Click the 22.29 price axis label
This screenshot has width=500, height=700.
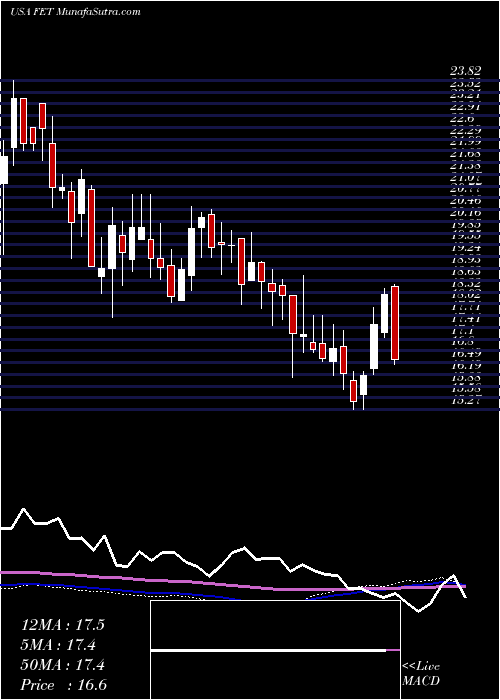click(466, 131)
